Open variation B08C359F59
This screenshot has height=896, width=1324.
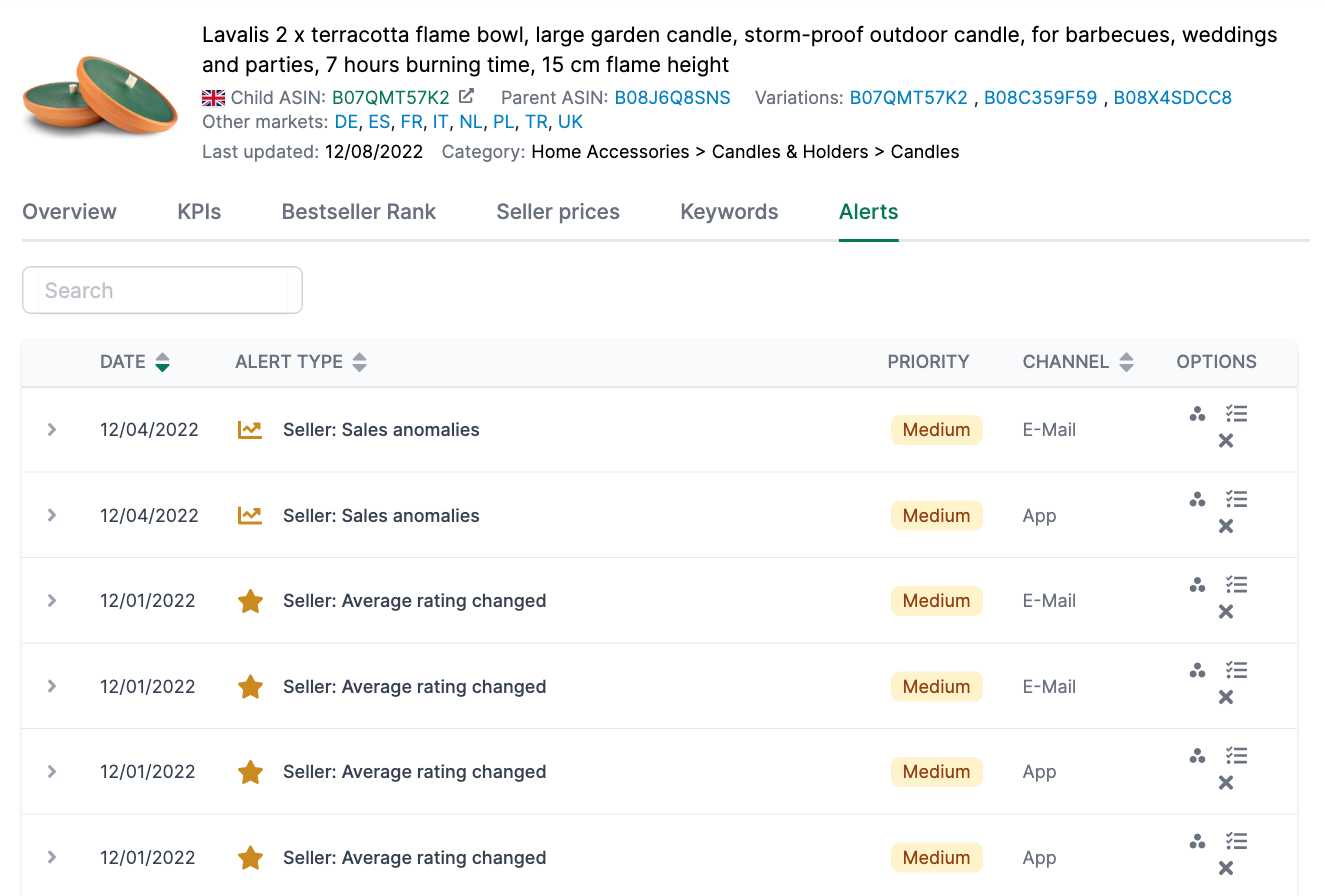1040,98
